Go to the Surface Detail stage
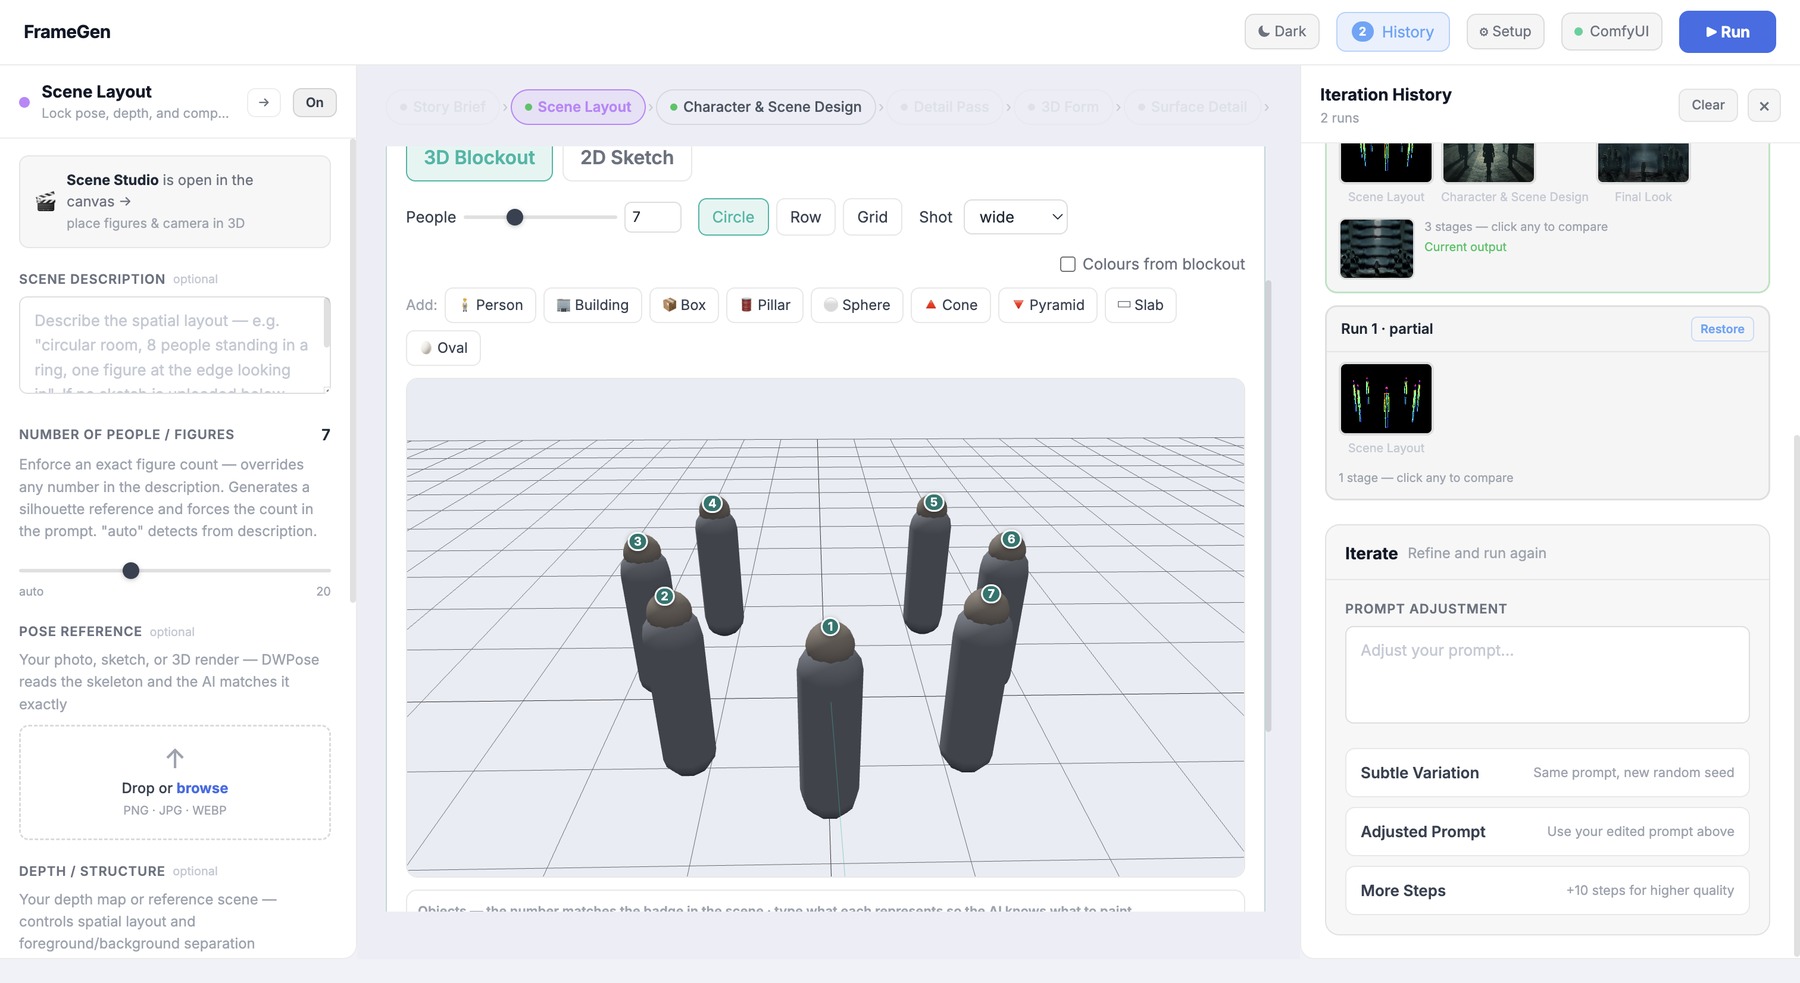 pos(1192,107)
